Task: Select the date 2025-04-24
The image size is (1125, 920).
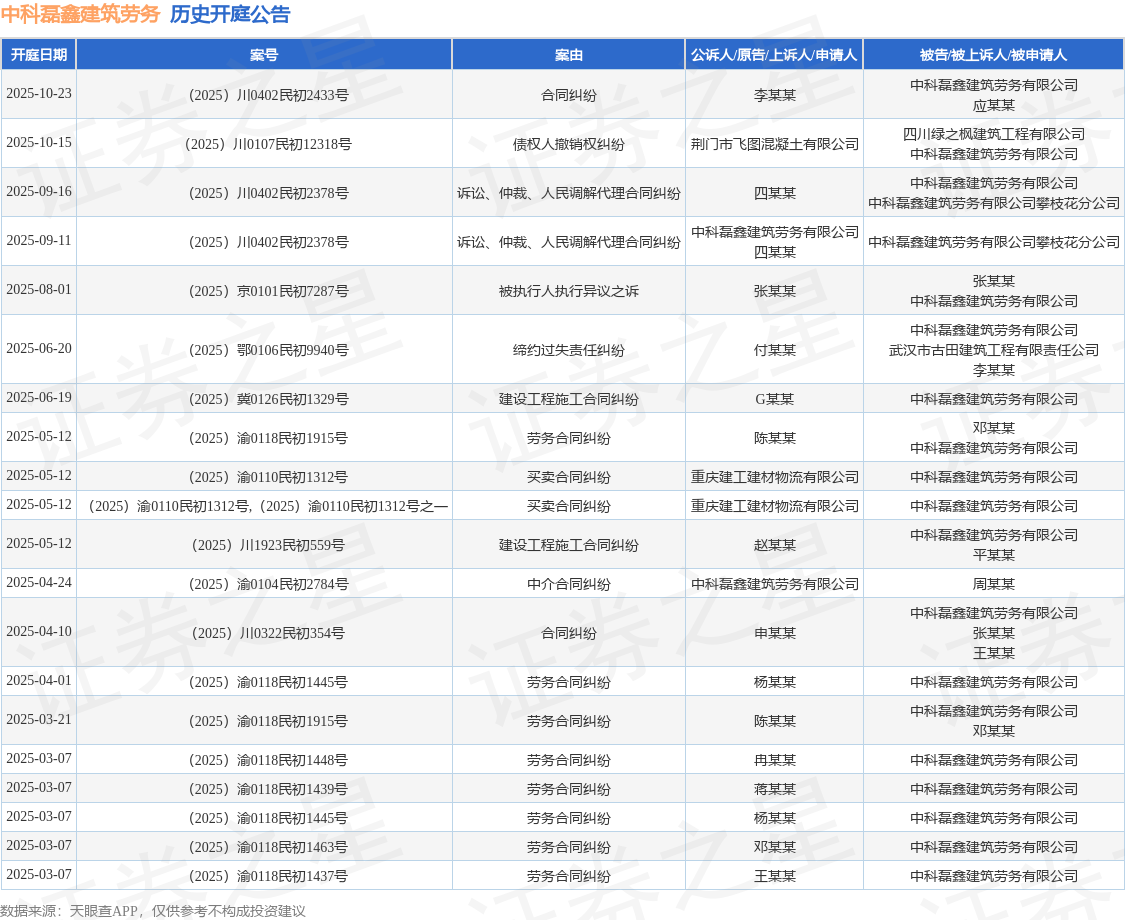Action: pyautogui.click(x=39, y=582)
